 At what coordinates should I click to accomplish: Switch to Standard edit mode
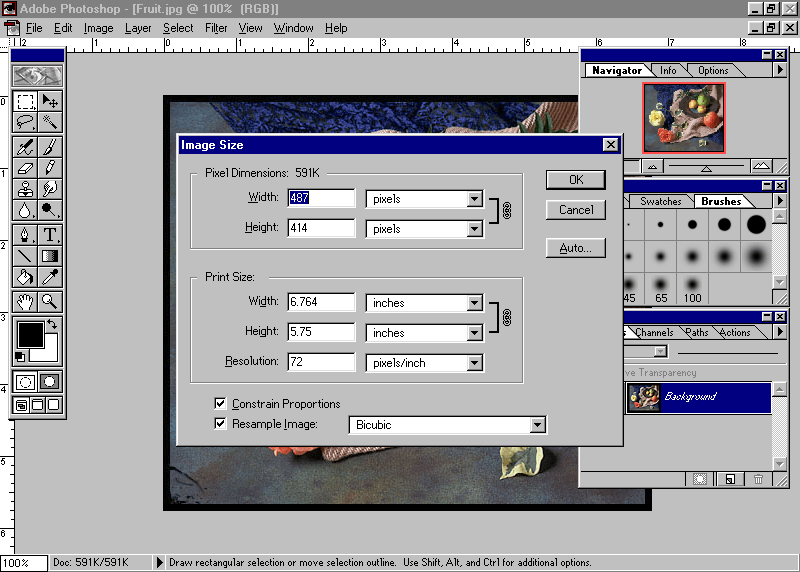(x=25, y=382)
